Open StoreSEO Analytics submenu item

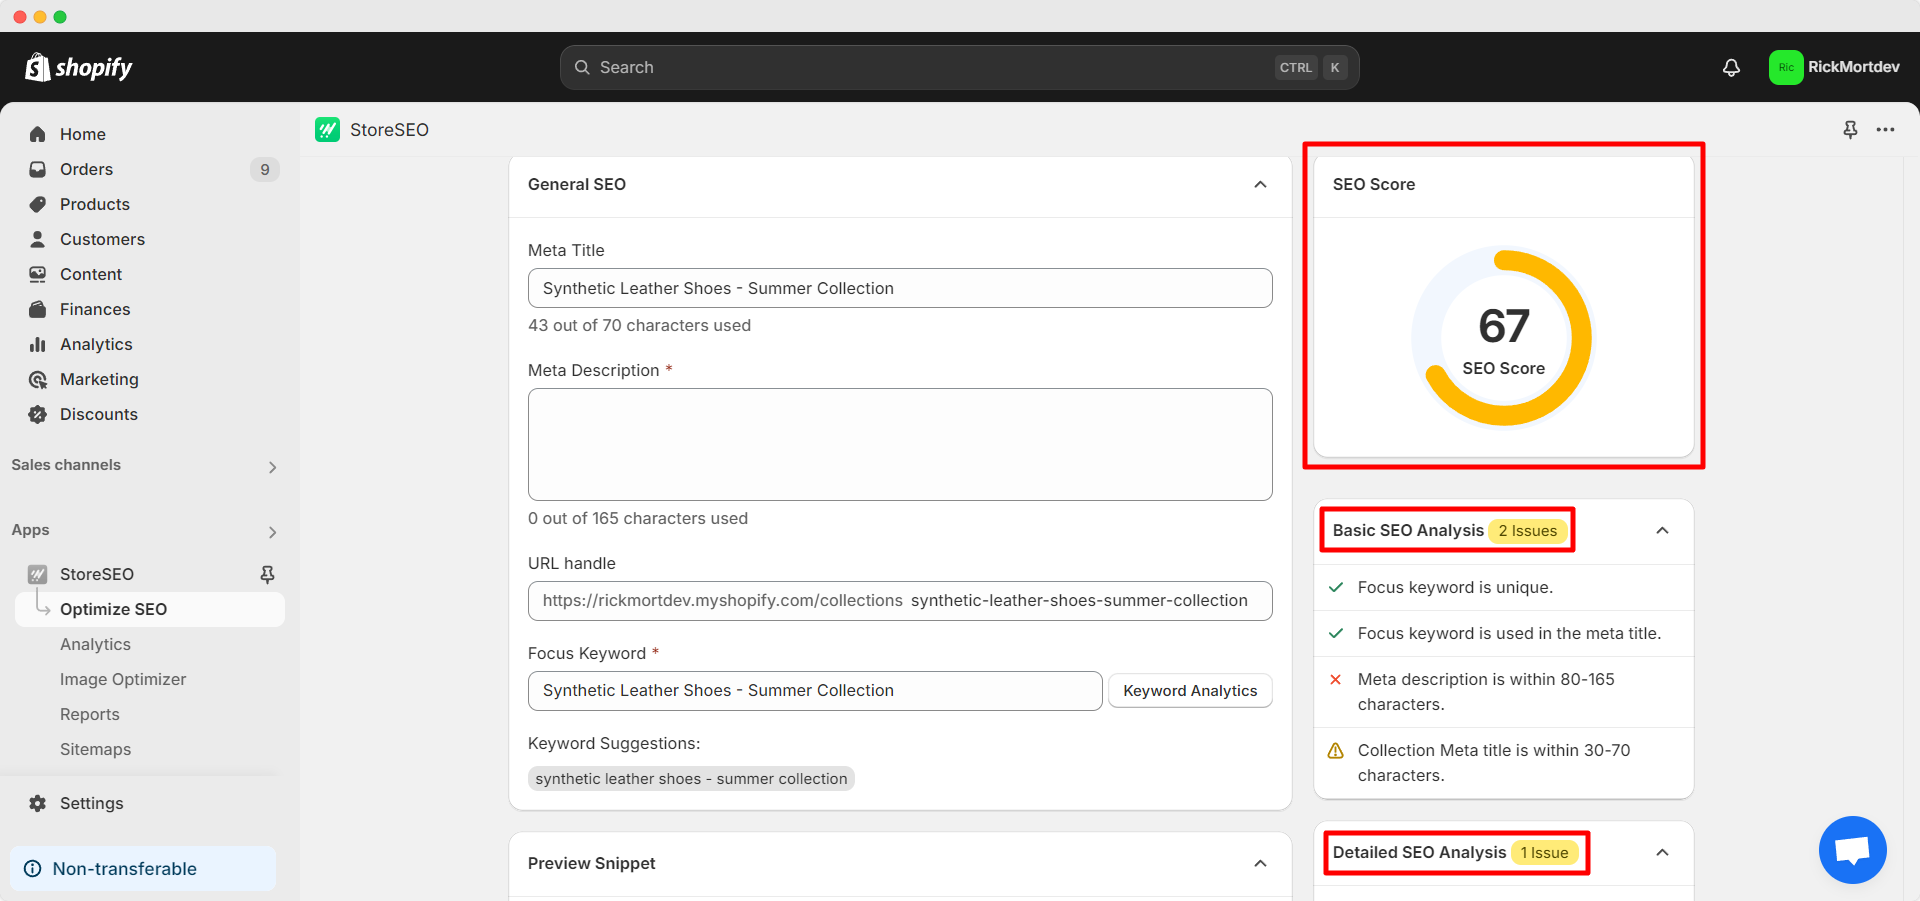tap(95, 644)
